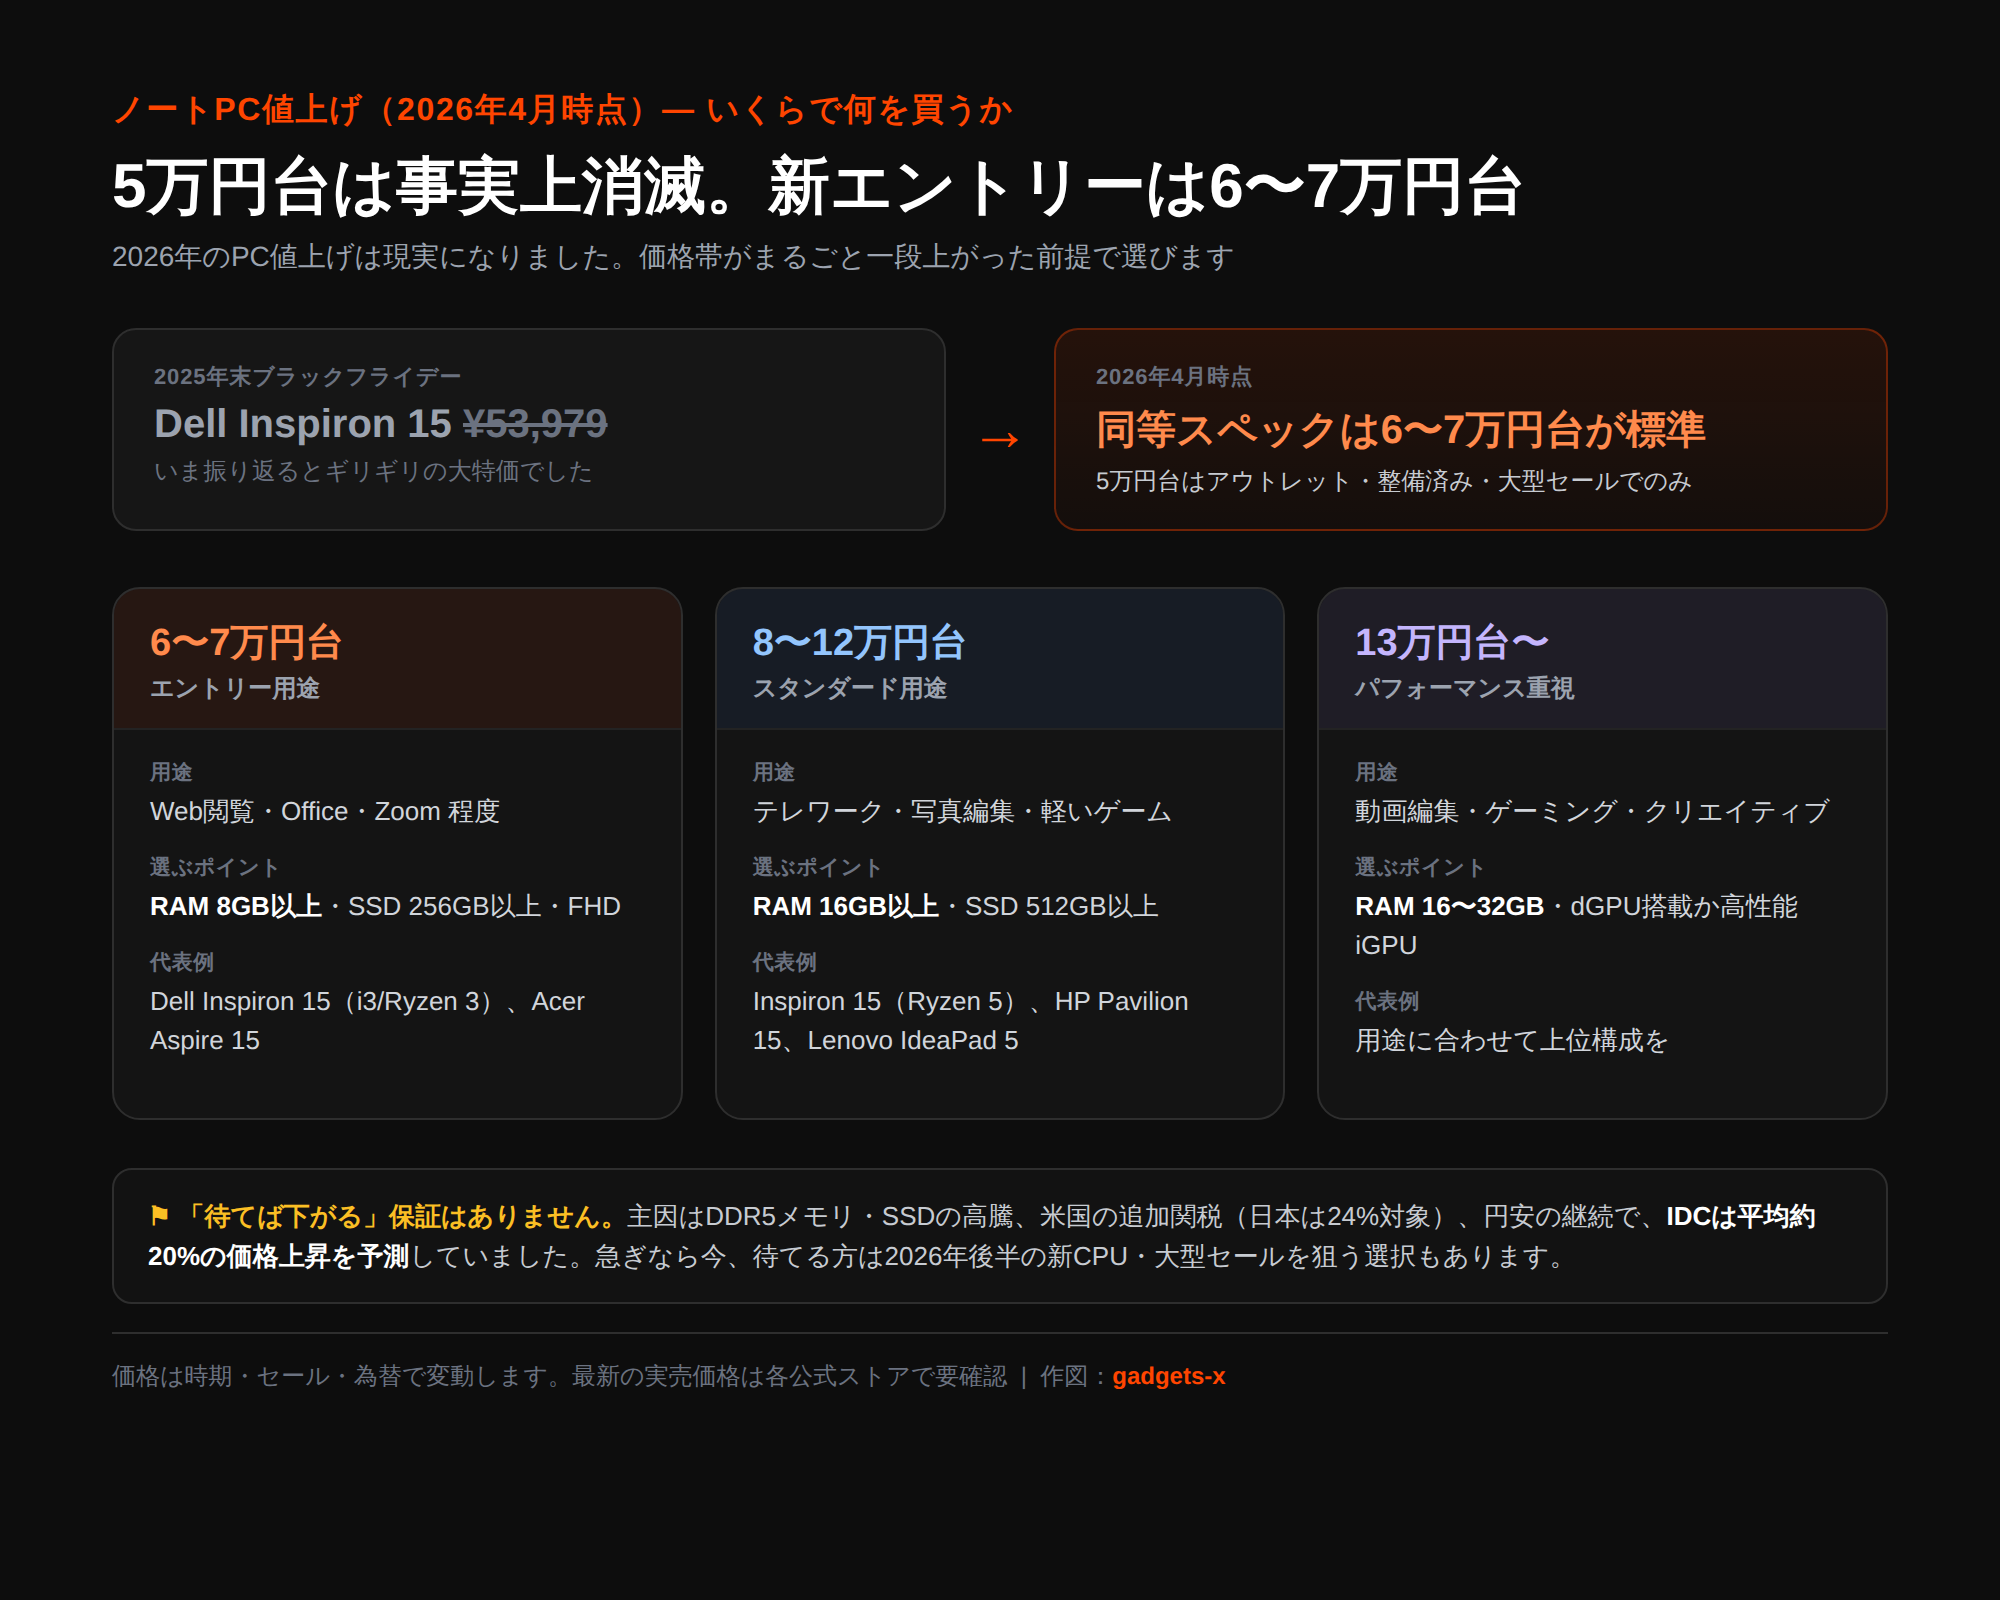Select the 8〜12万円台 standard-tier card header
The image size is (2000, 1600).
(1000, 659)
